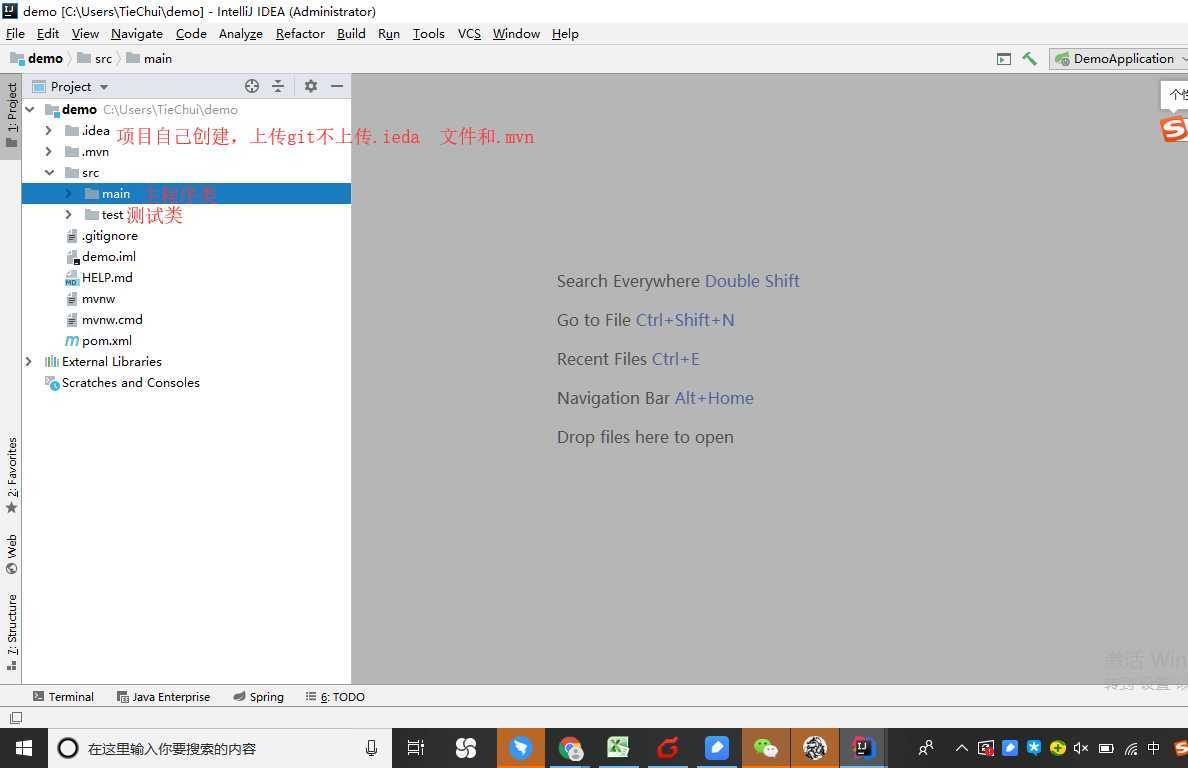Open the VCS menu
Screen dimensions: 1188x768
tap(469, 33)
